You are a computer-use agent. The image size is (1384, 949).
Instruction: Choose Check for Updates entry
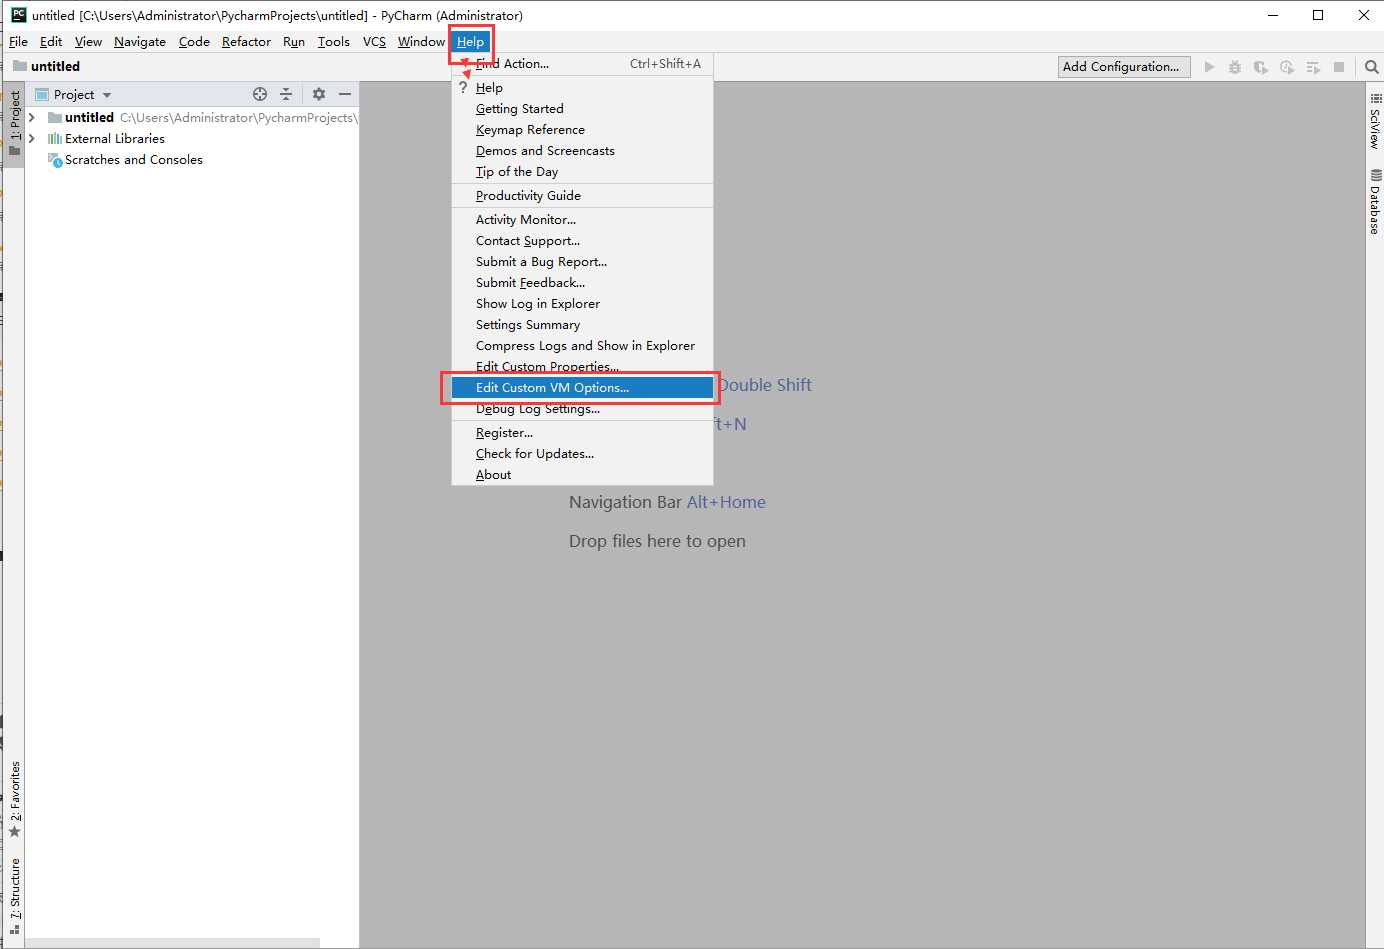582,454
